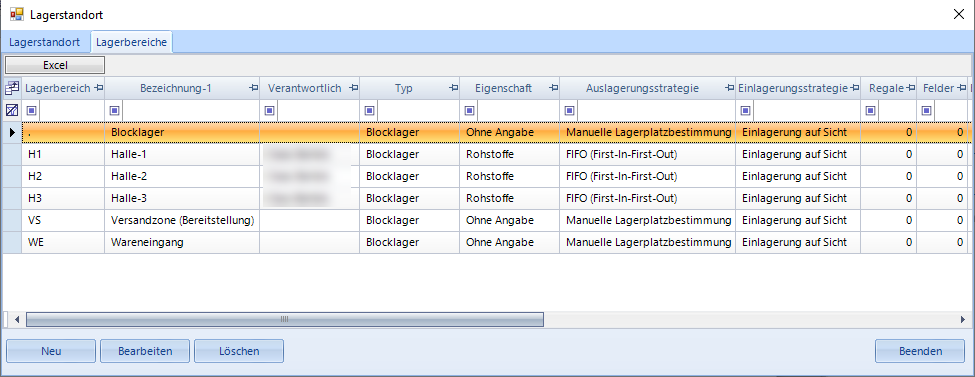Click FIFO (First-In-First-Out) in the H2 row

coord(647,176)
